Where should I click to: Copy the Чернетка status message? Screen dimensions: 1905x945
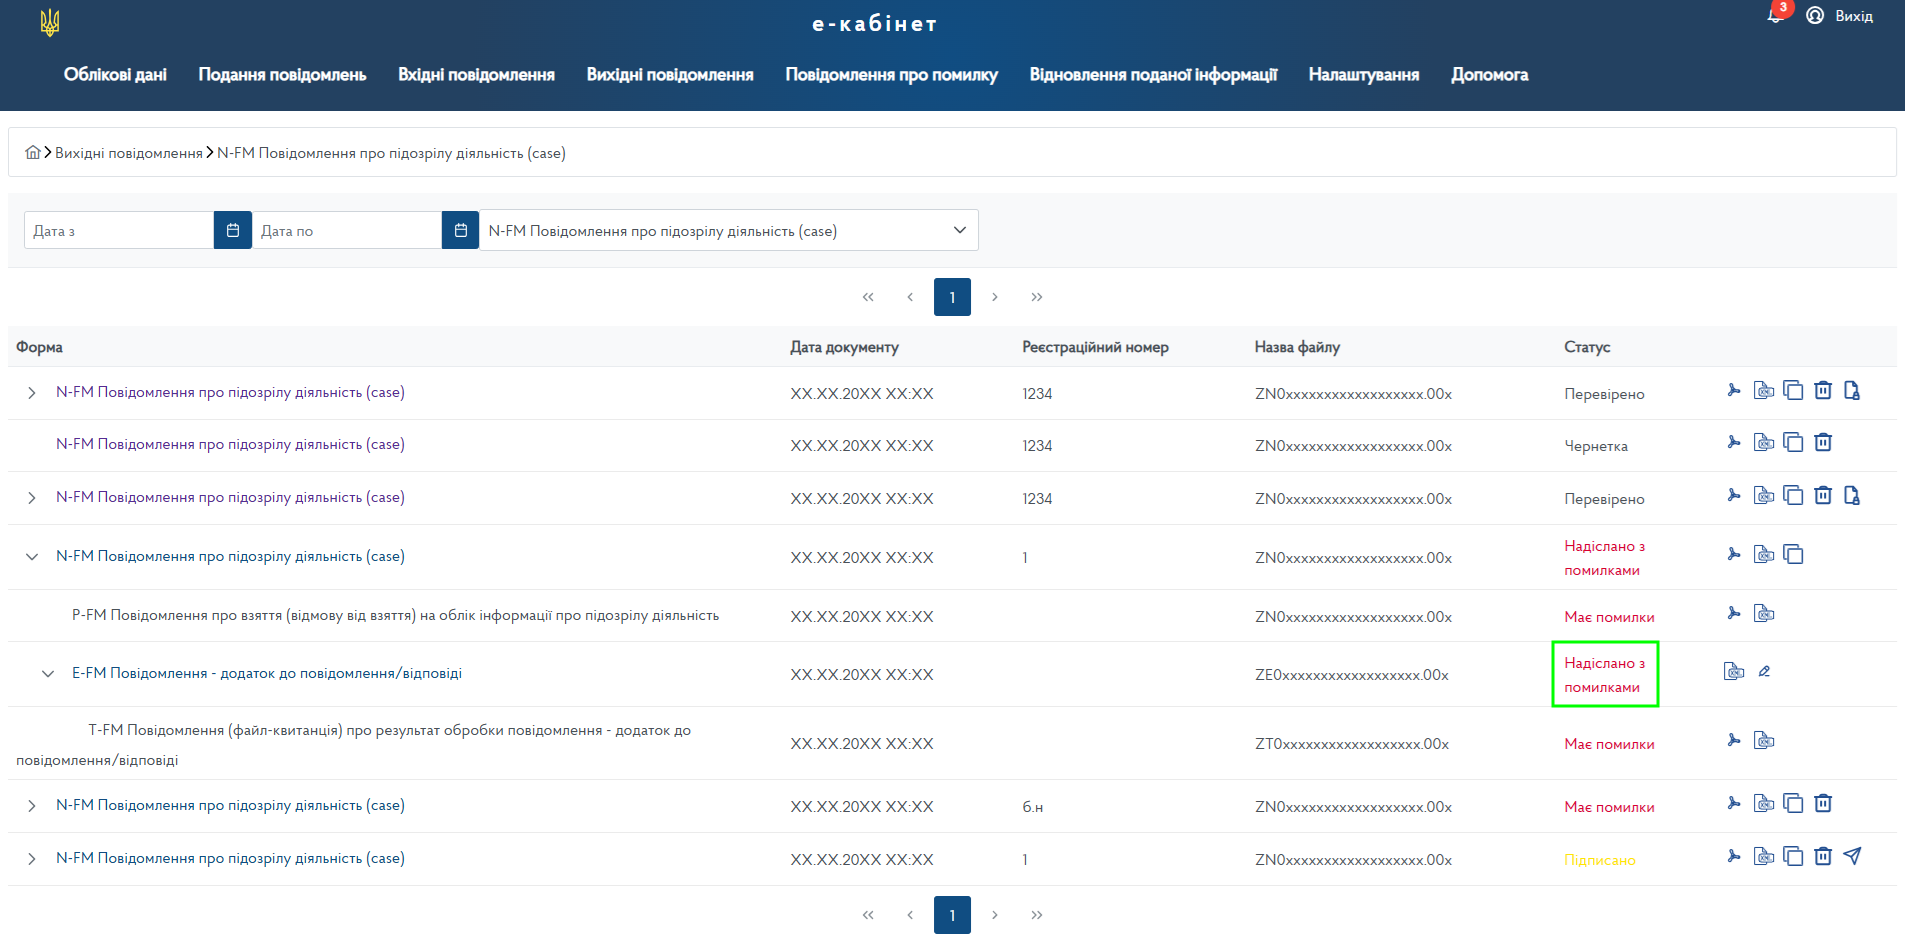pyautogui.click(x=1794, y=442)
